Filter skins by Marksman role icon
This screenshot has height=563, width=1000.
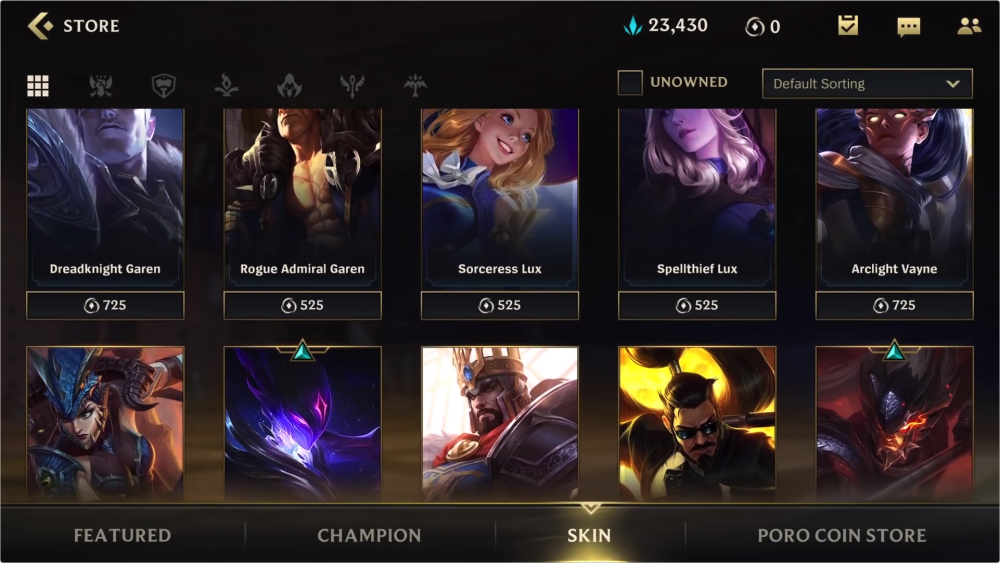coord(415,85)
